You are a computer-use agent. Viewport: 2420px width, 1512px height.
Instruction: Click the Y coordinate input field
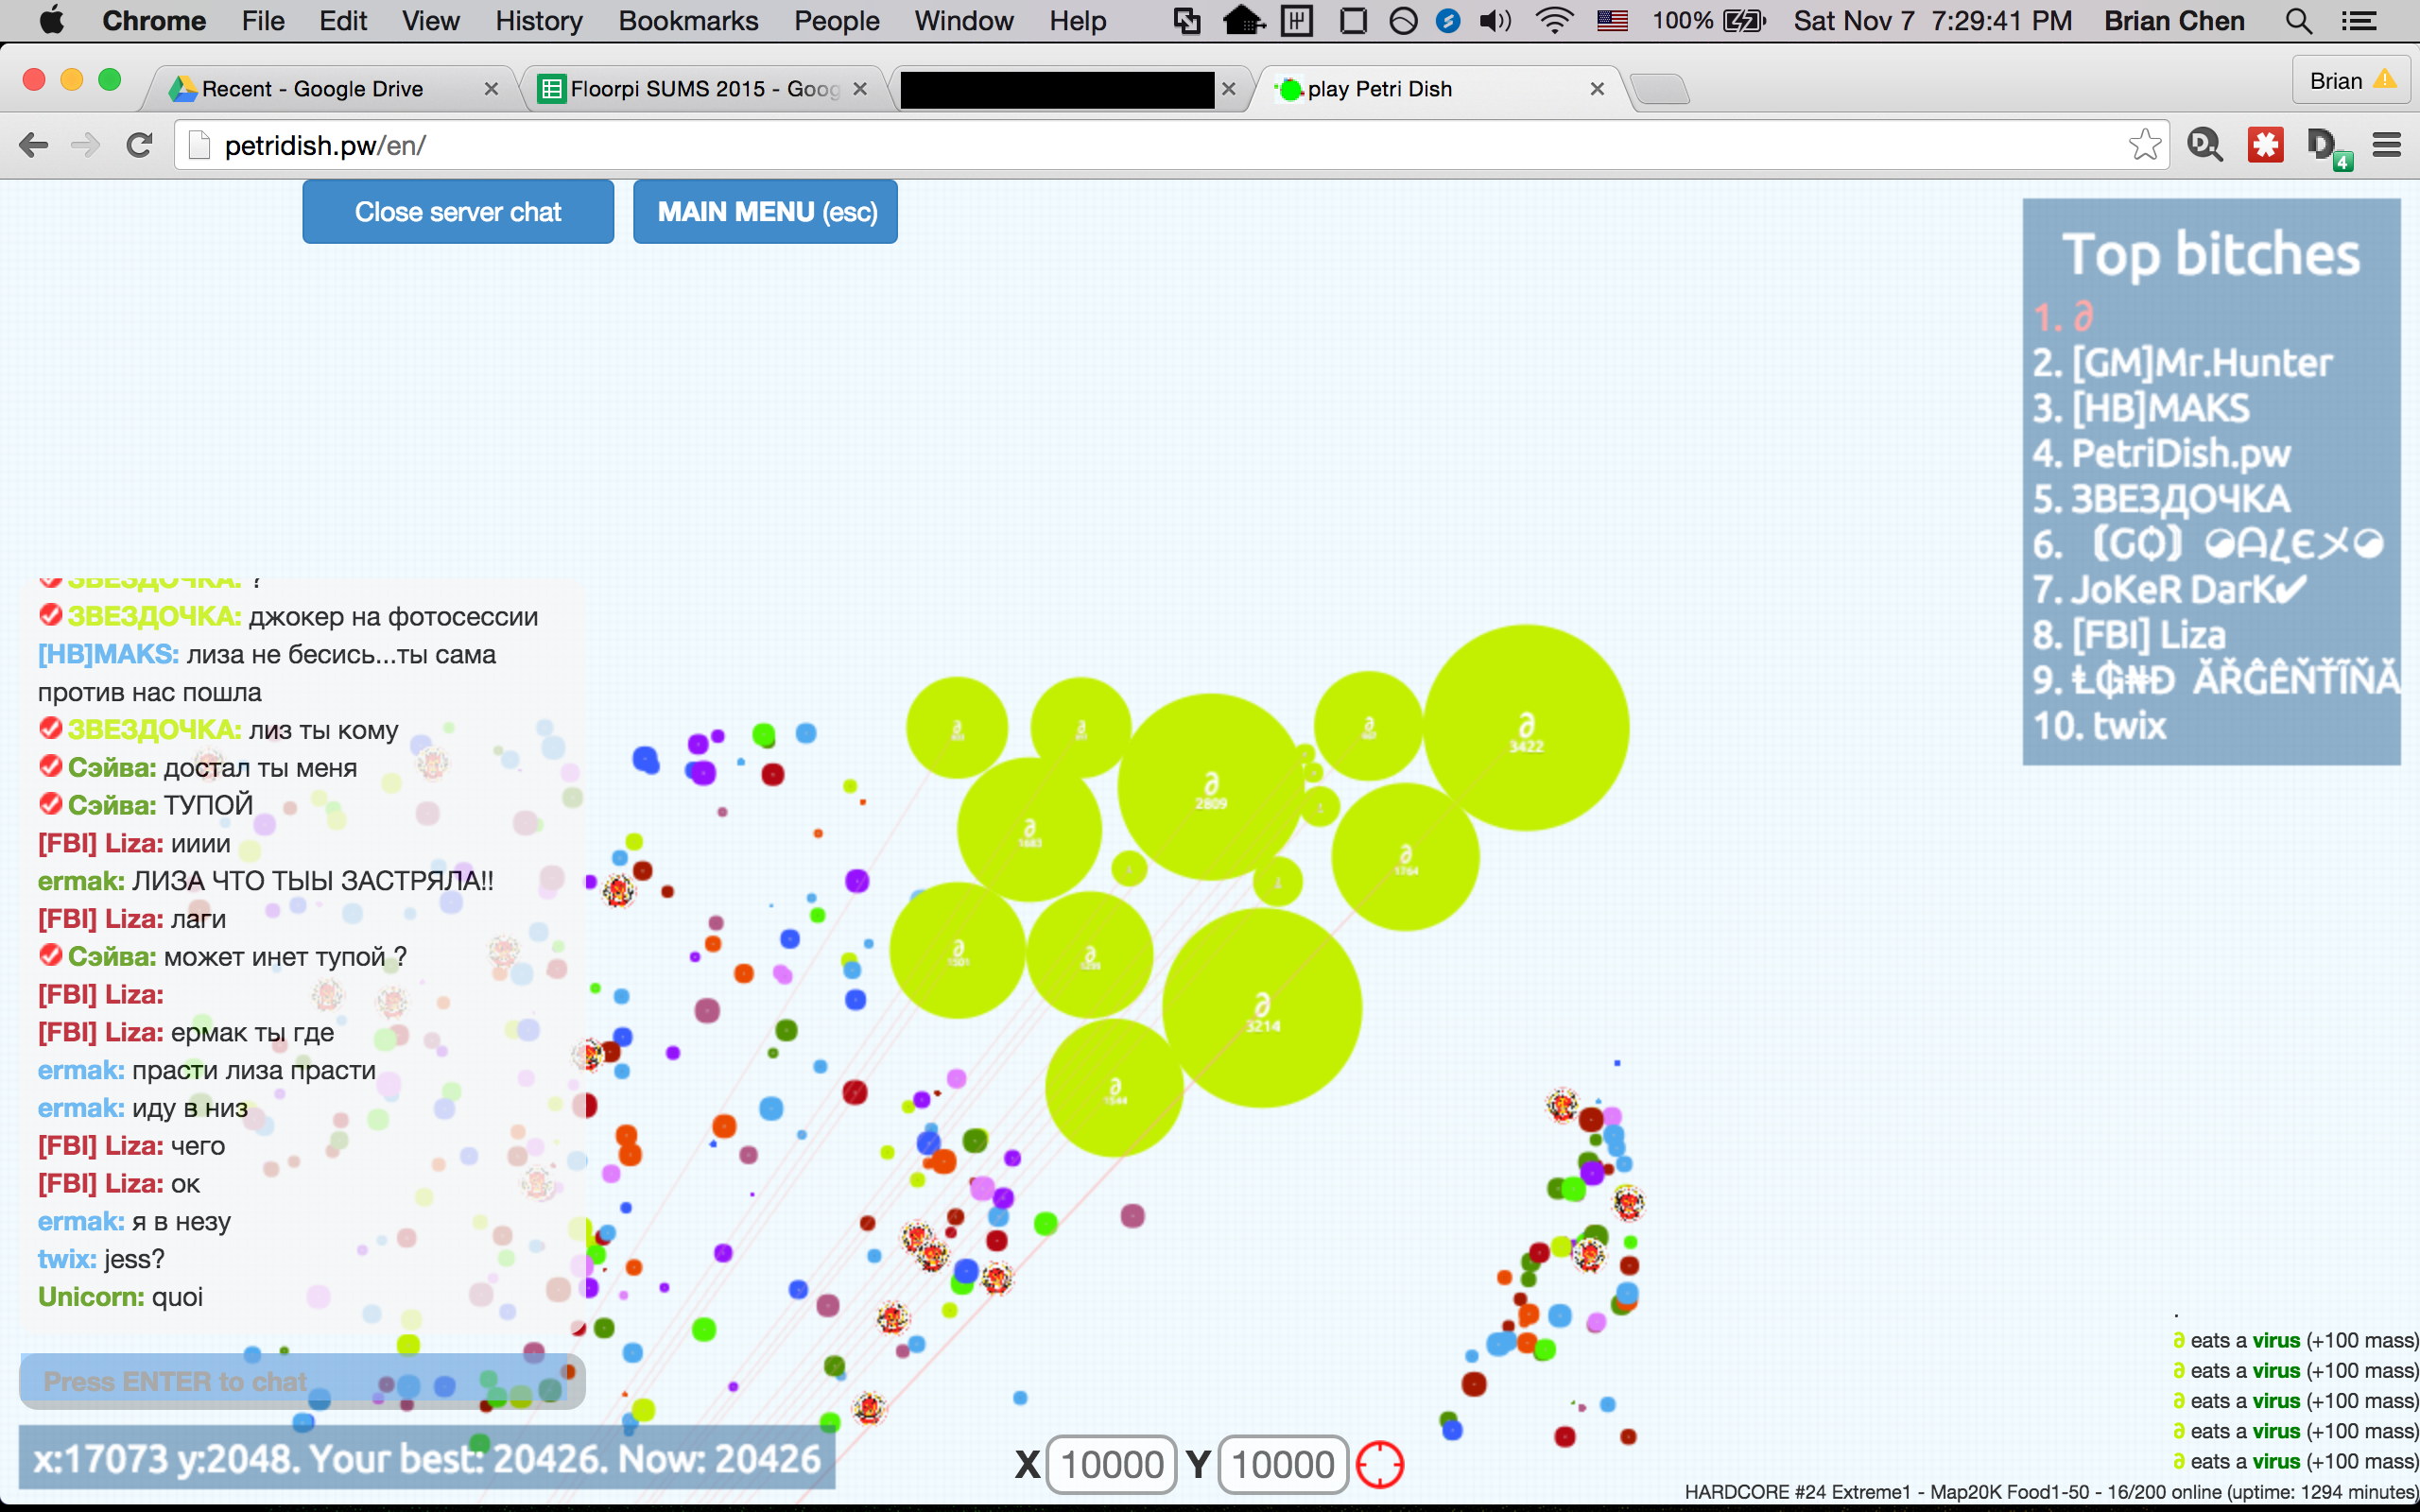click(1282, 1465)
